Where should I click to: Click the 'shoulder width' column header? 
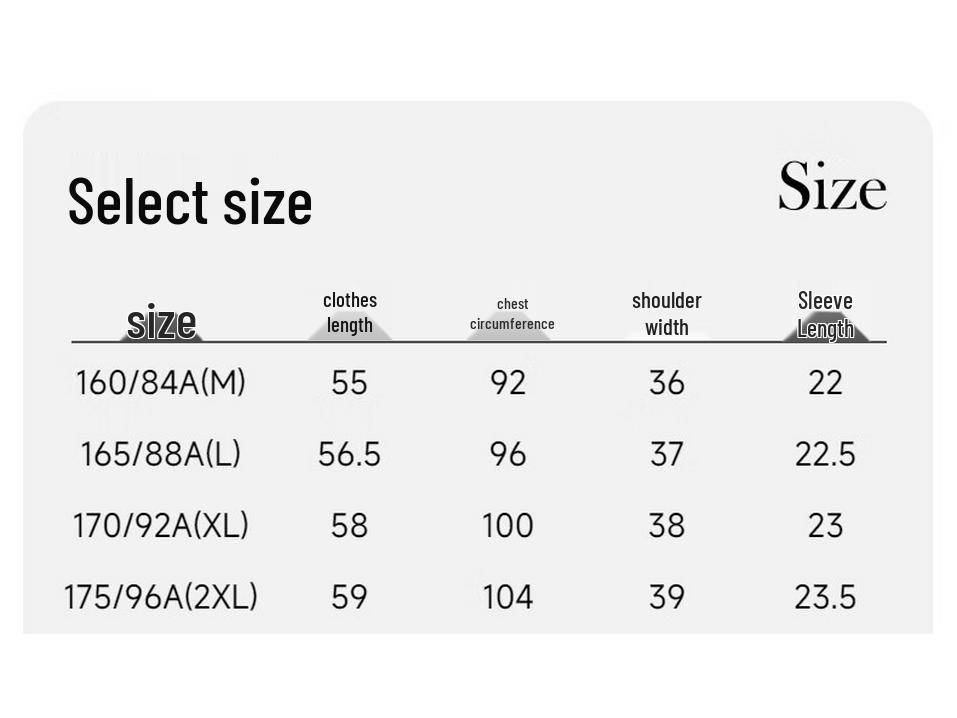click(x=666, y=314)
